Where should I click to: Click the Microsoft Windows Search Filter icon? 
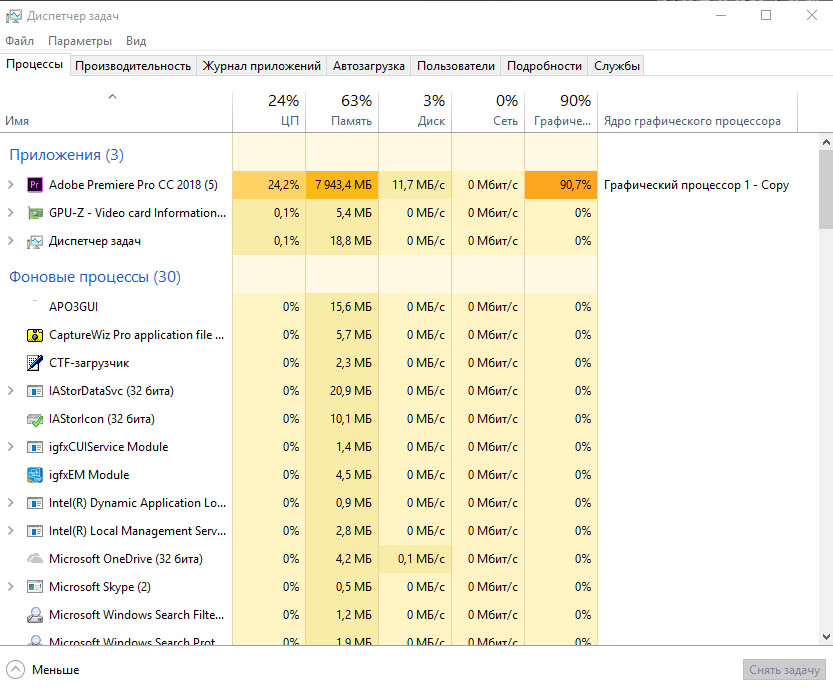click(x=35, y=615)
